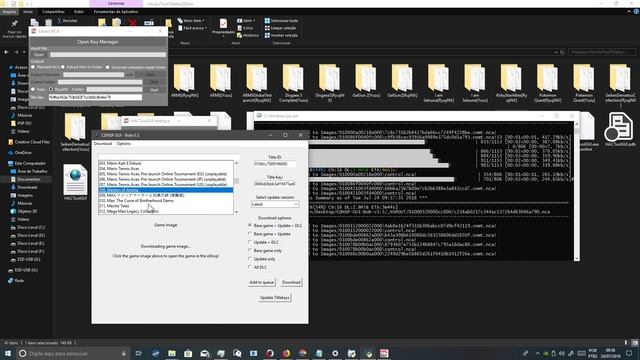
Task: Click the Histórico ribbon item
Action: 247,35
